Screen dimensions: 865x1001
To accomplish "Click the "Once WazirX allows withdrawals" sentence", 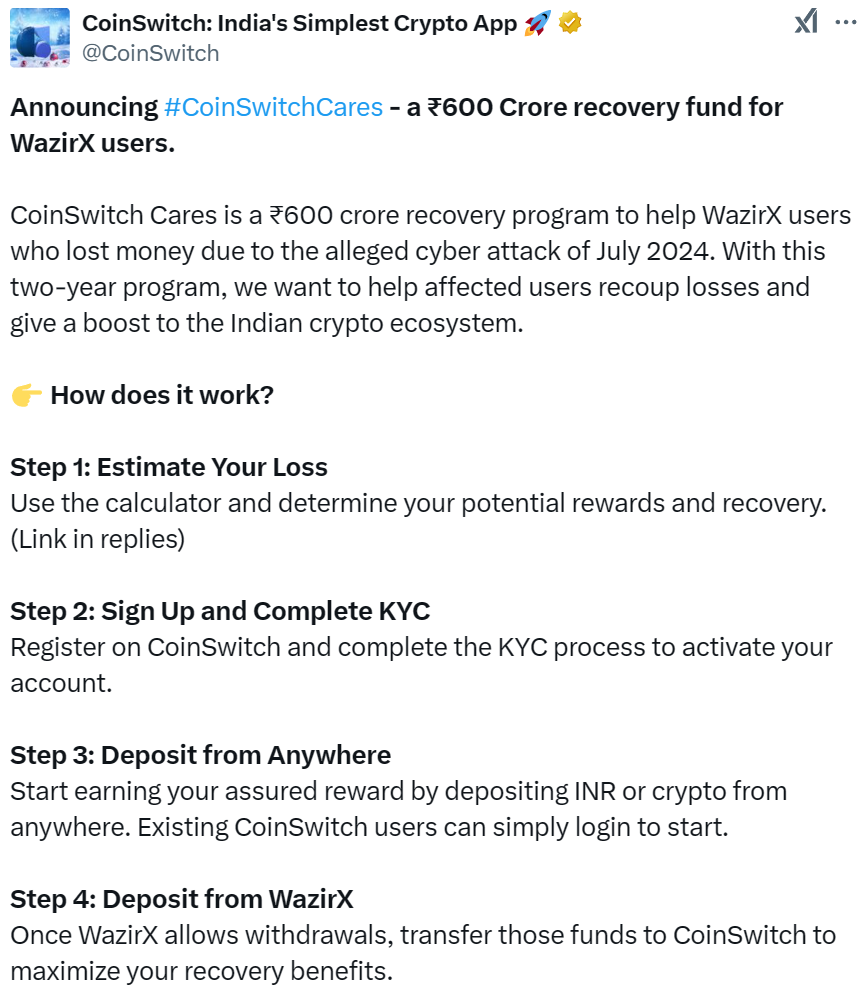I will pos(422,935).
